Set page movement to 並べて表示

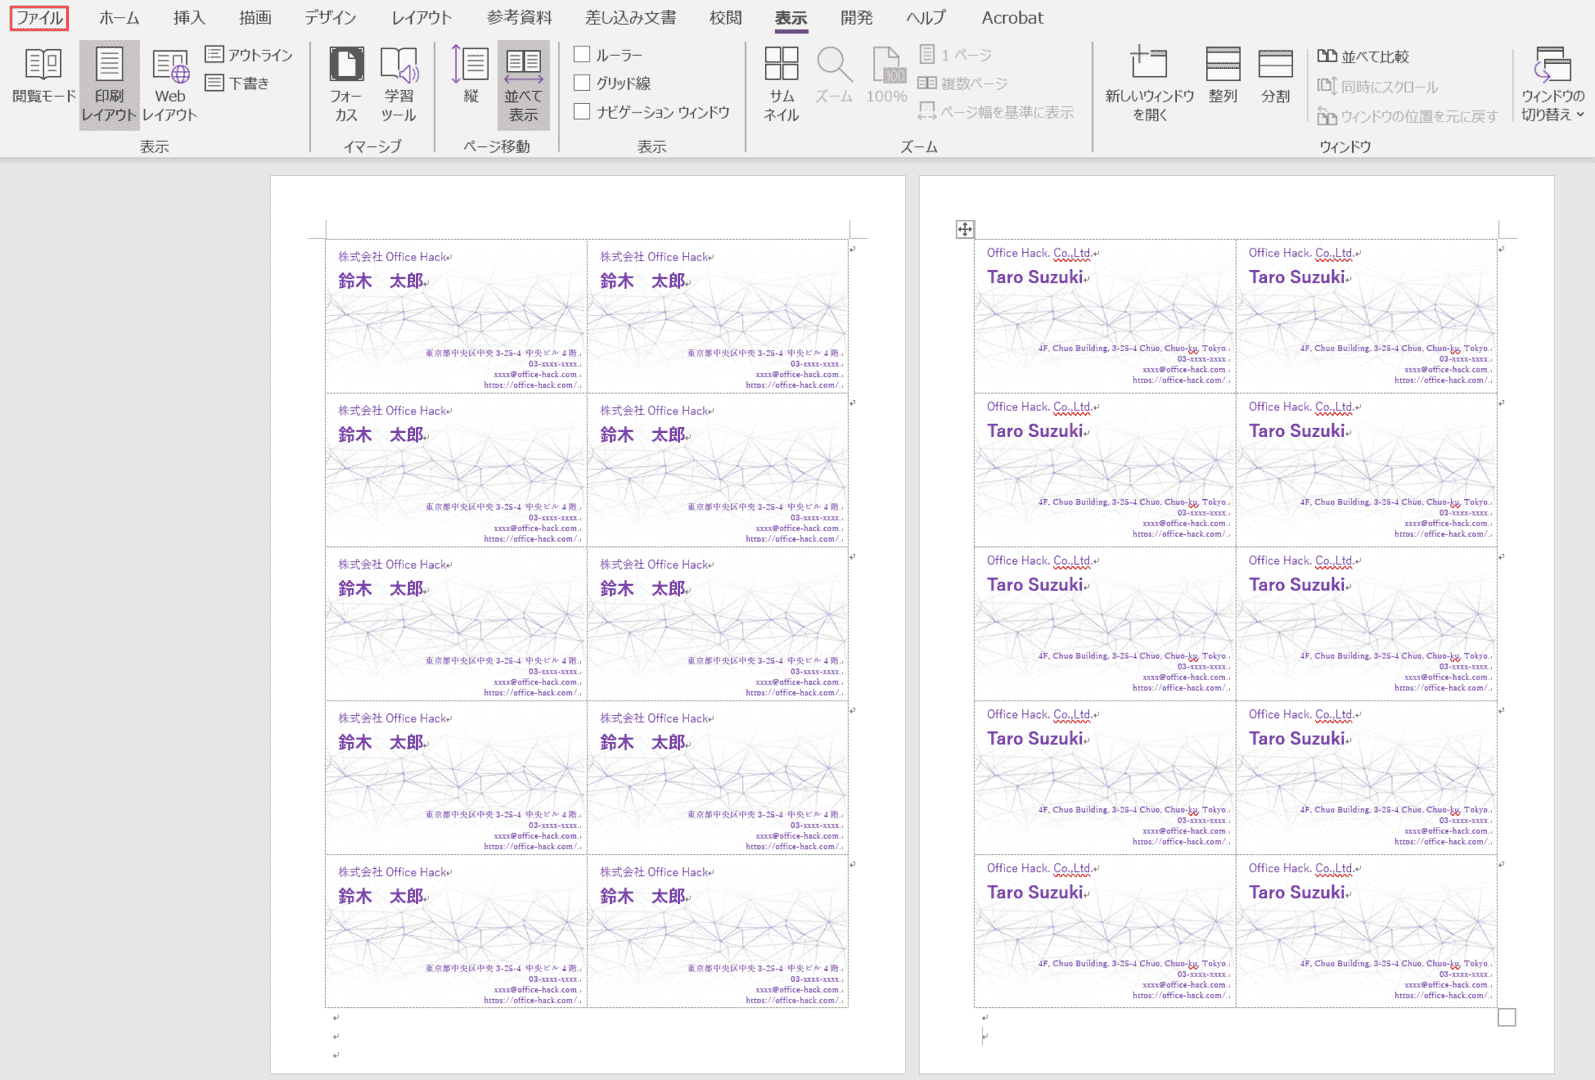[x=523, y=85]
